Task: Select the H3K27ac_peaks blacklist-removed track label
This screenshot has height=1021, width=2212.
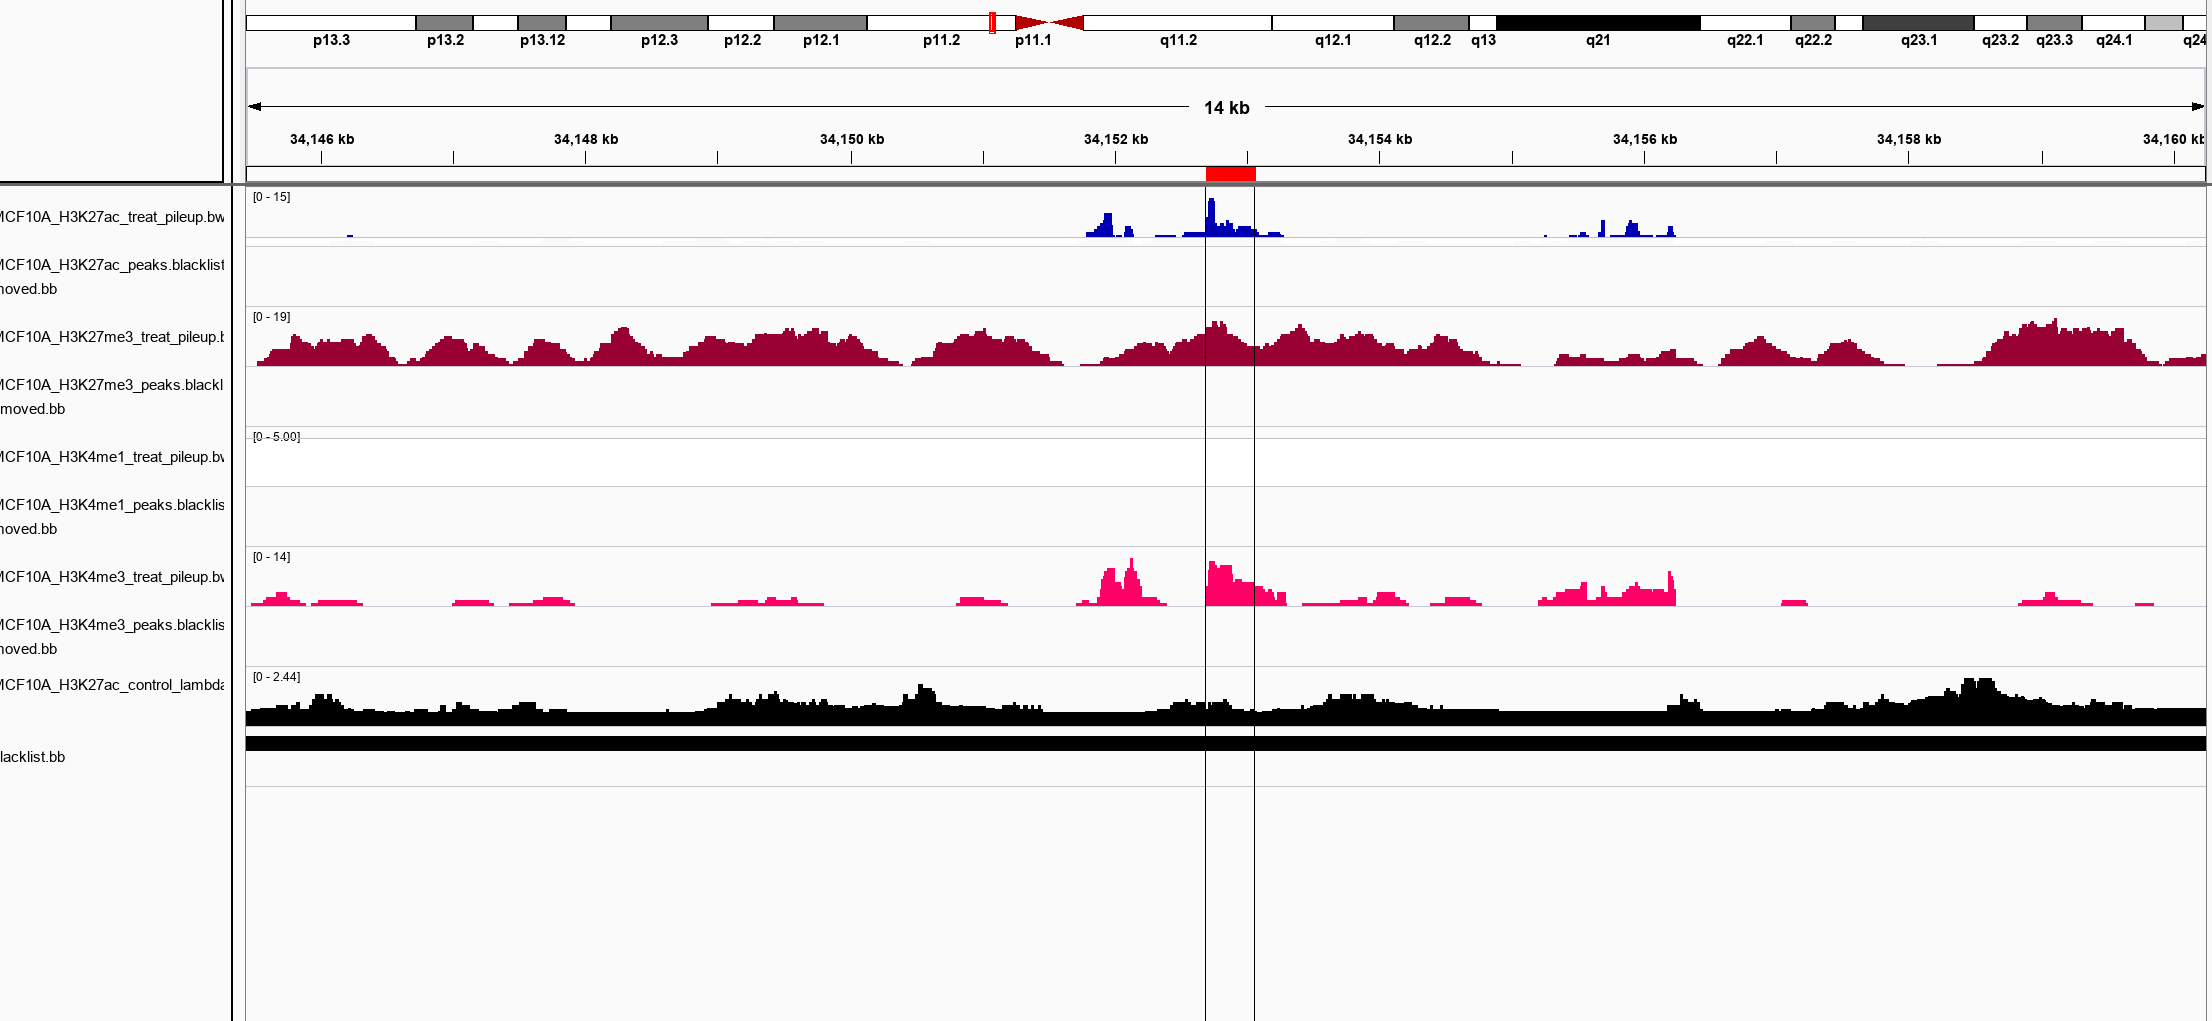Action: 112,277
